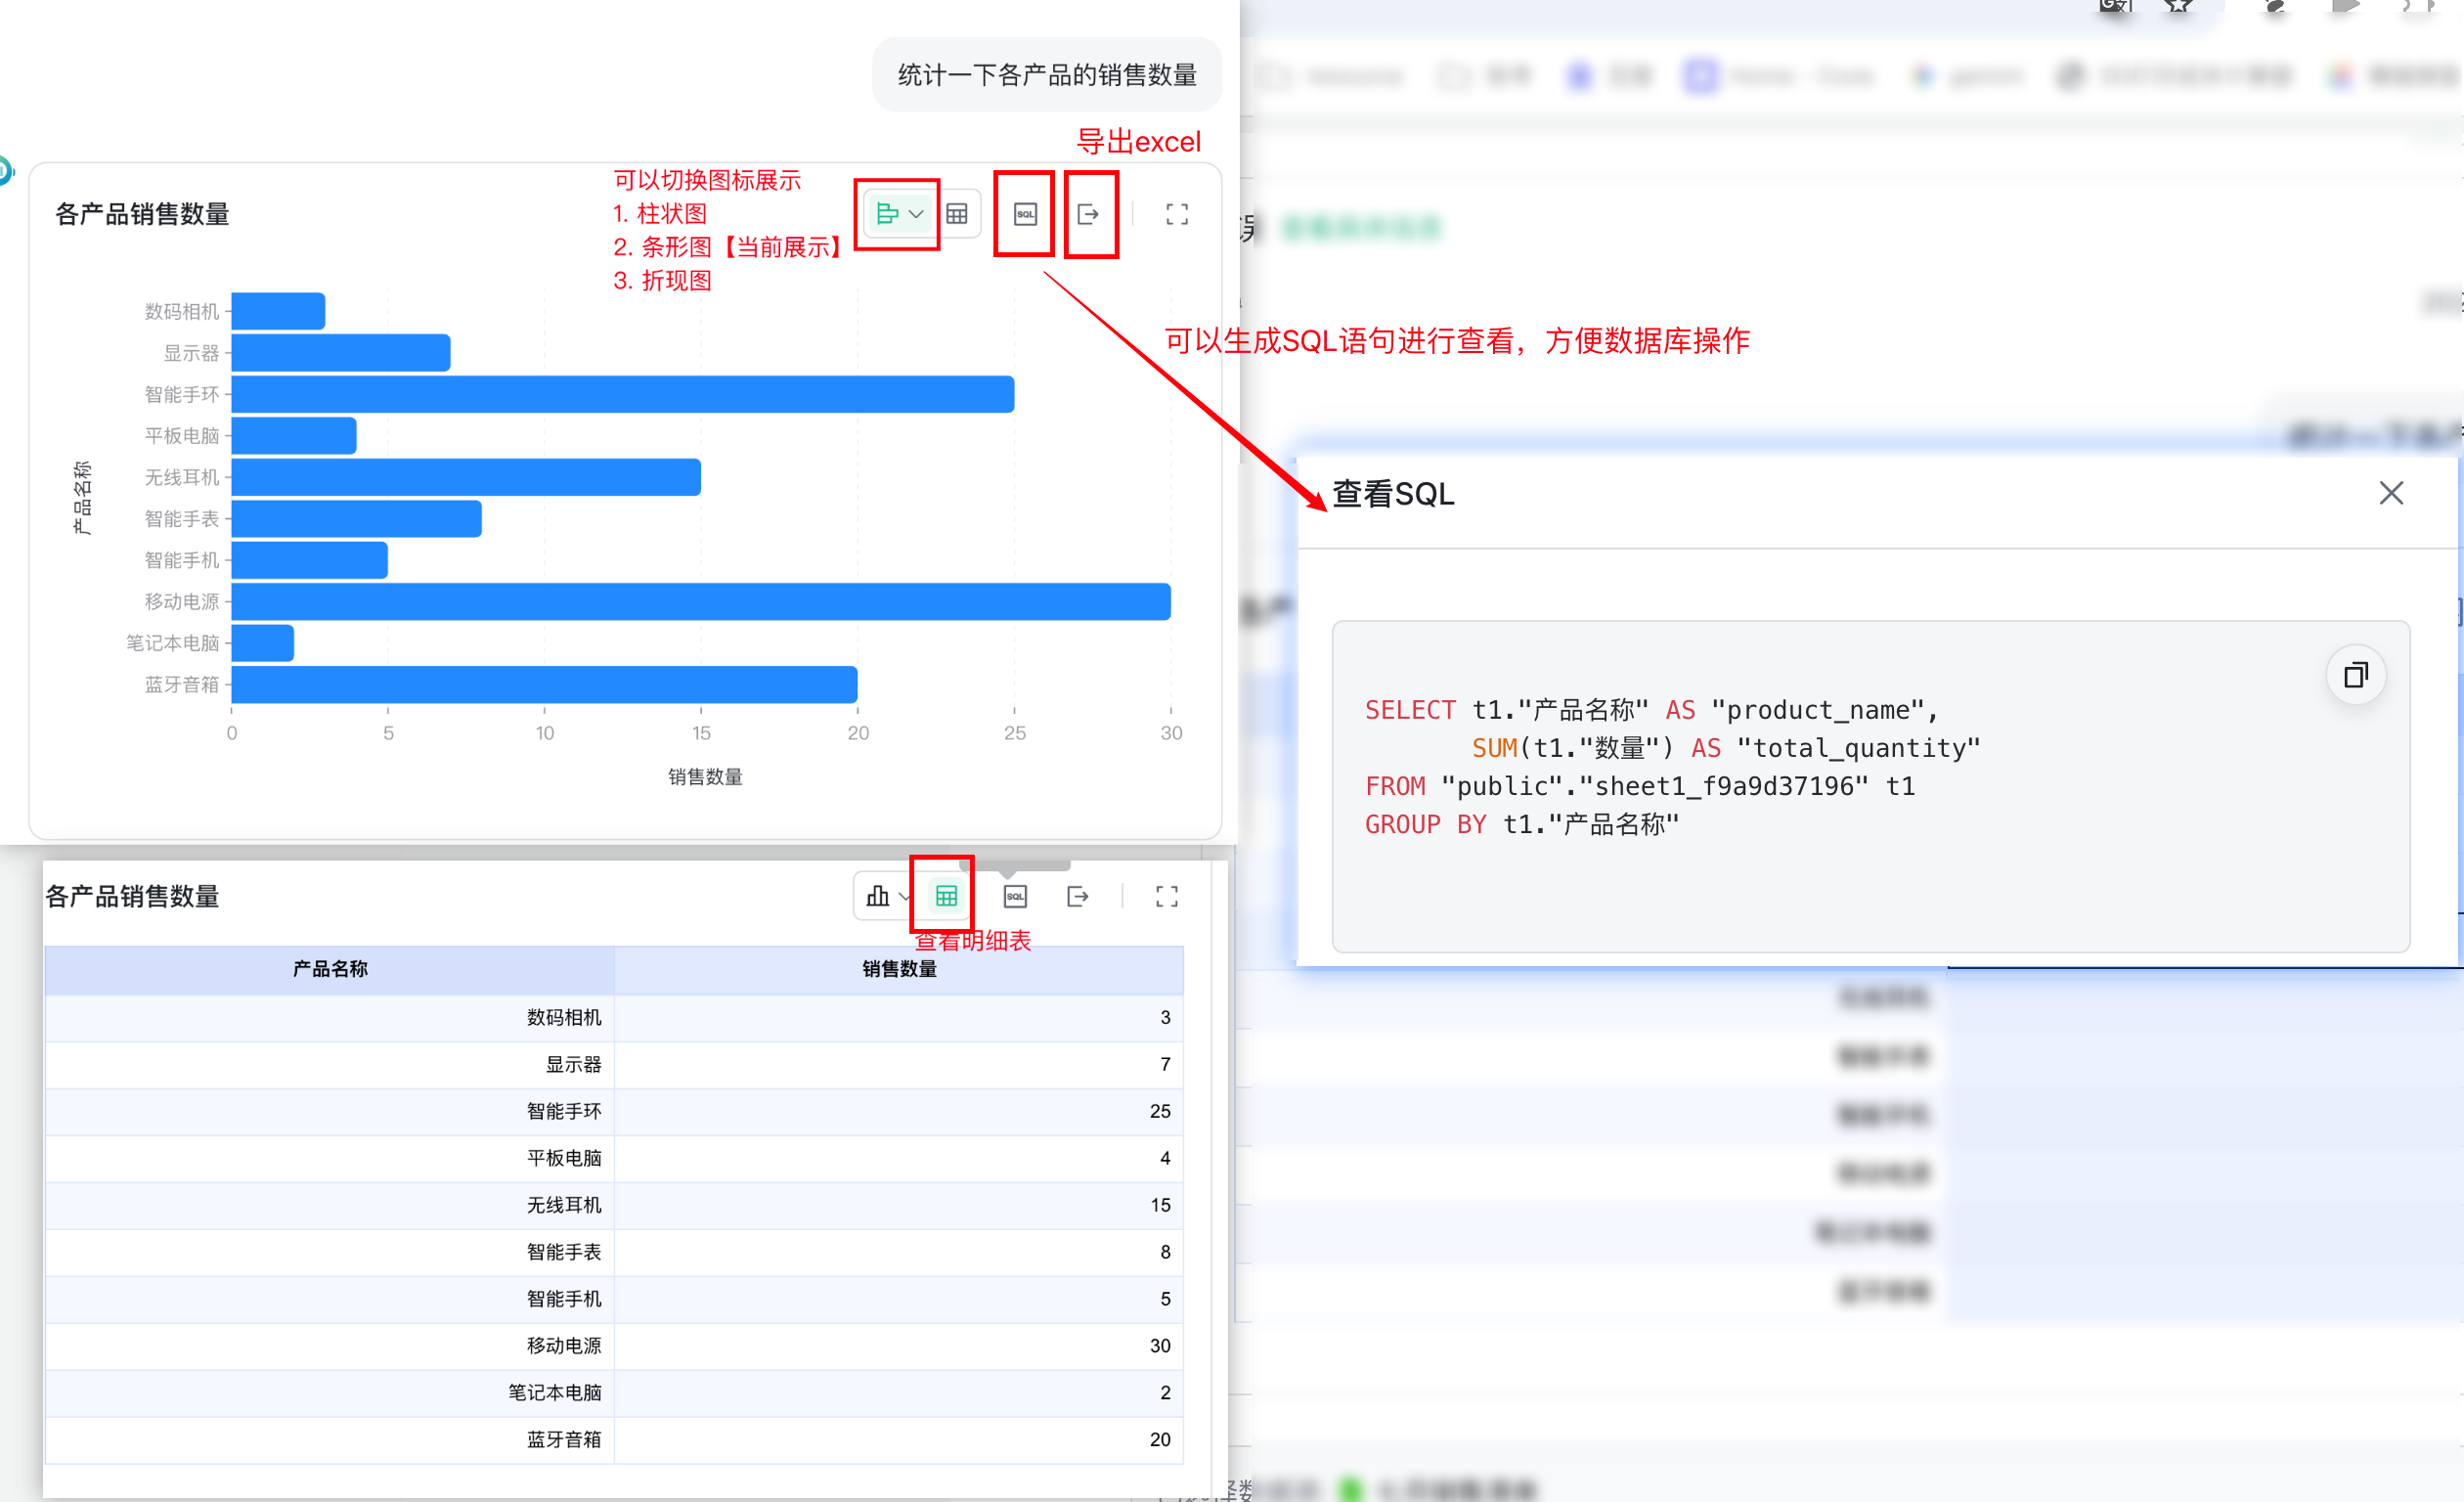Click the 产品名称 table column header
The image size is (2464, 1502).
point(330,969)
